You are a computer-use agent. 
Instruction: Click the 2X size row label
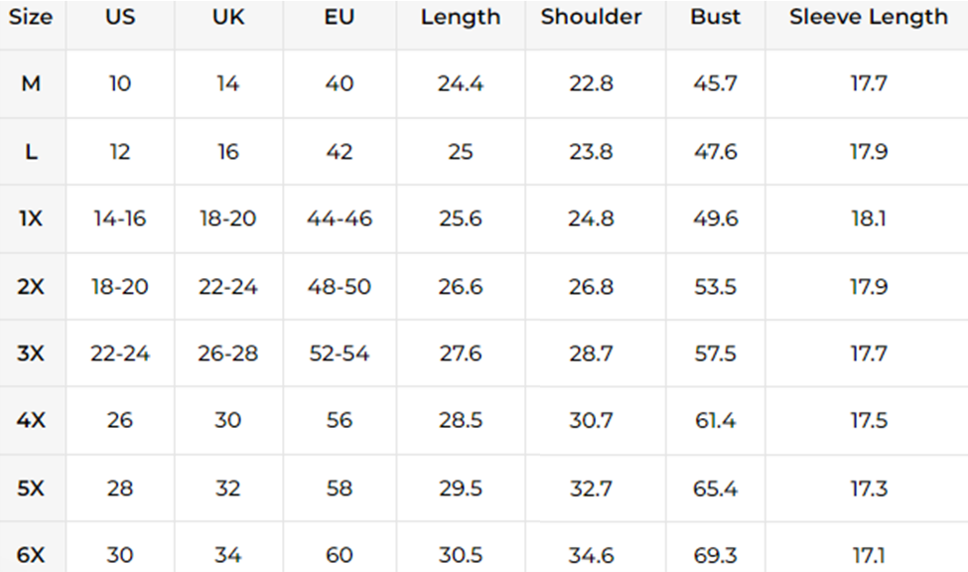31,286
